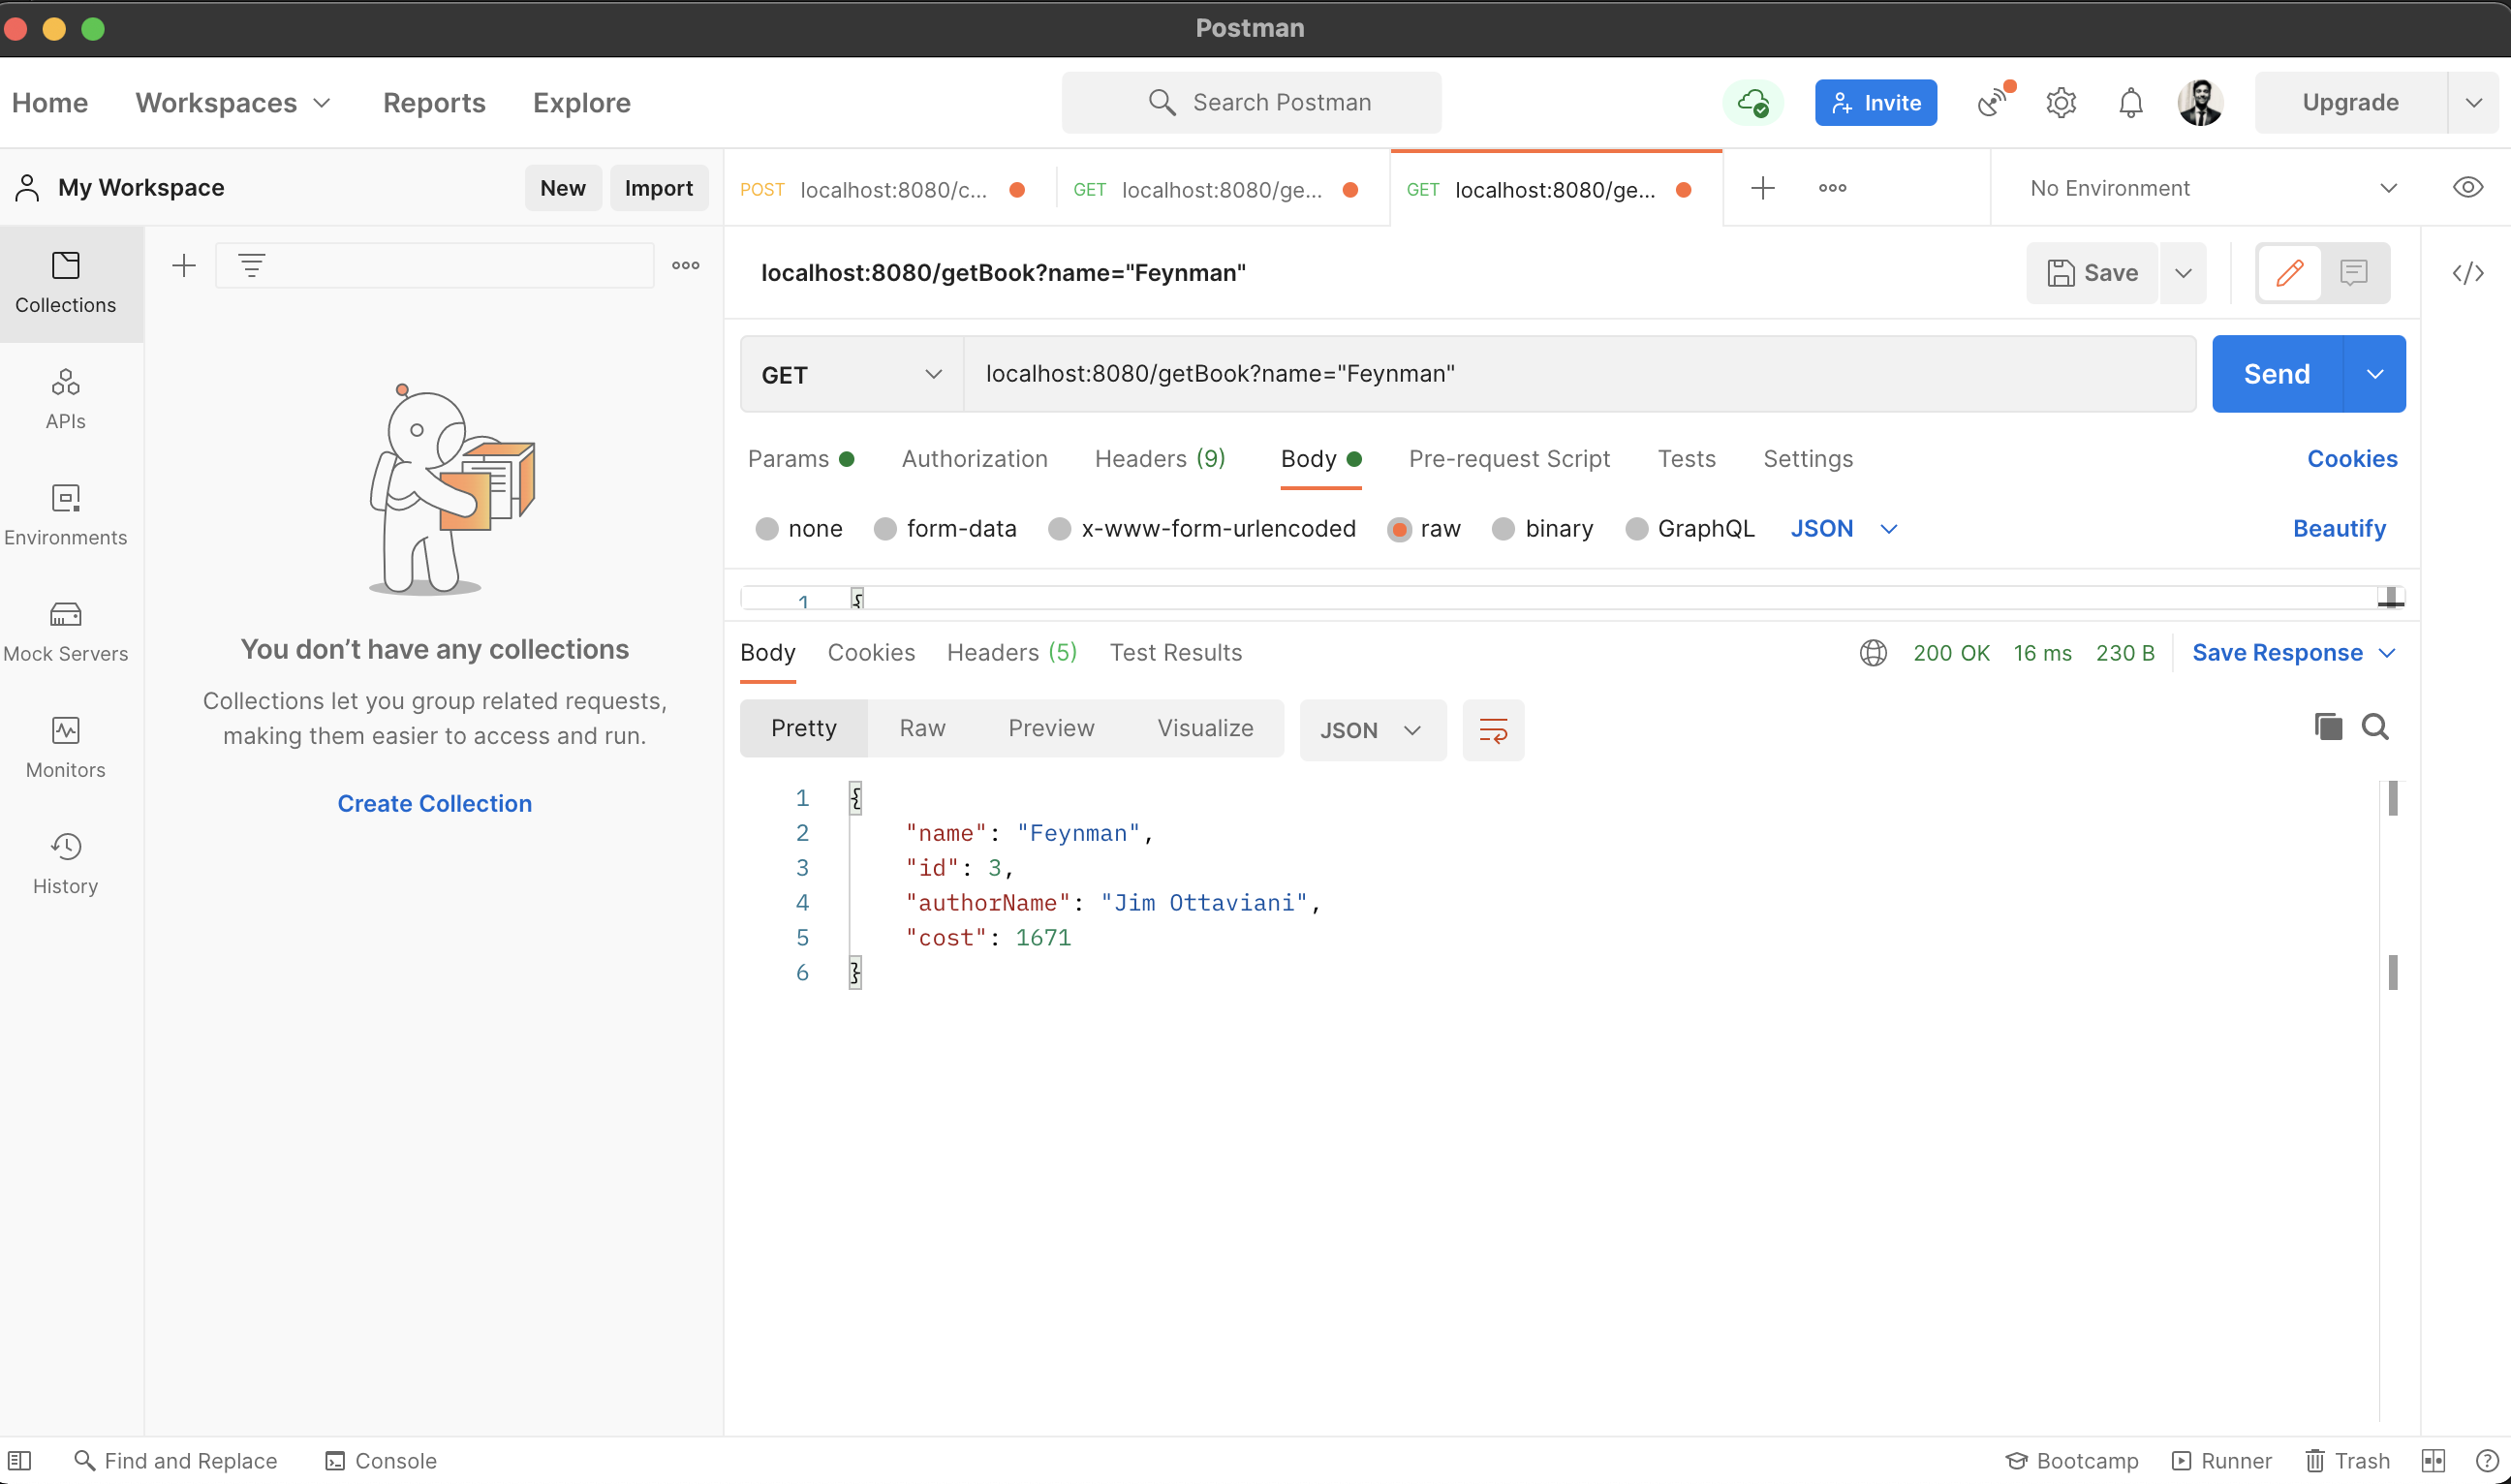
Task: Select APIs in the sidebar
Action: coord(65,398)
